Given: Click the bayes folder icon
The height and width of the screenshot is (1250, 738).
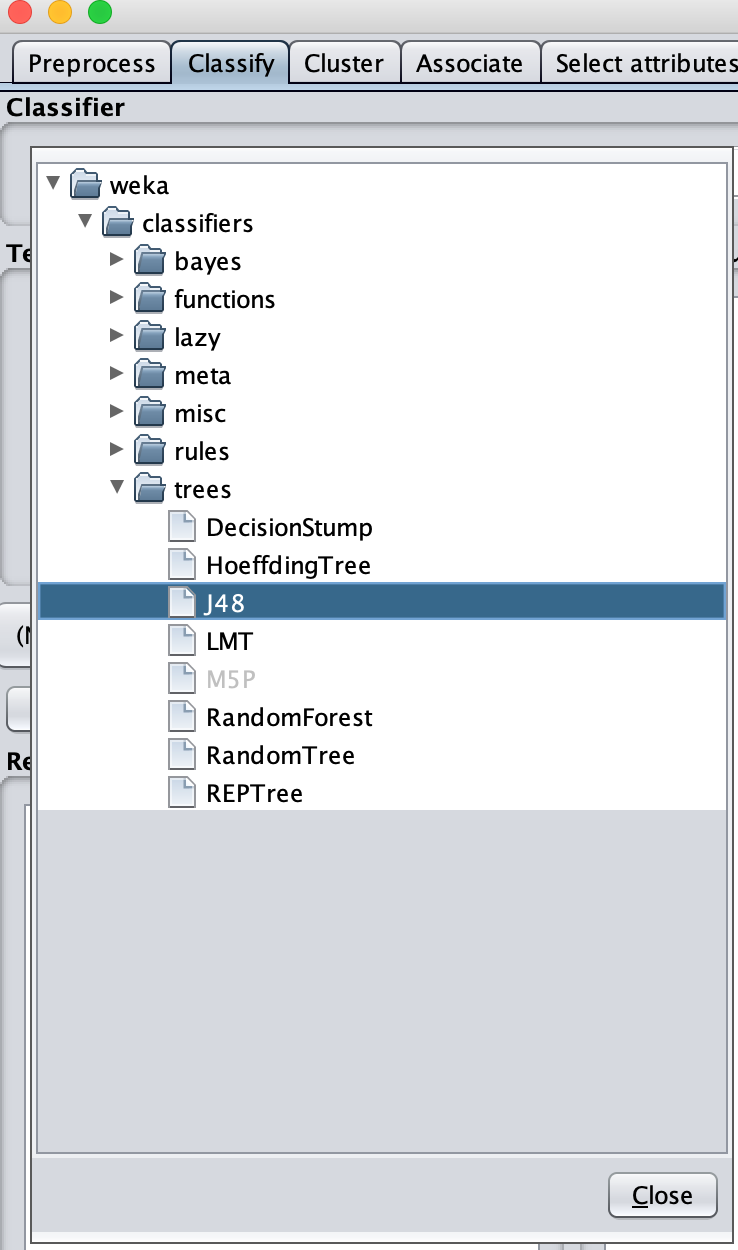Looking at the screenshot, I should pyautogui.click(x=150, y=262).
